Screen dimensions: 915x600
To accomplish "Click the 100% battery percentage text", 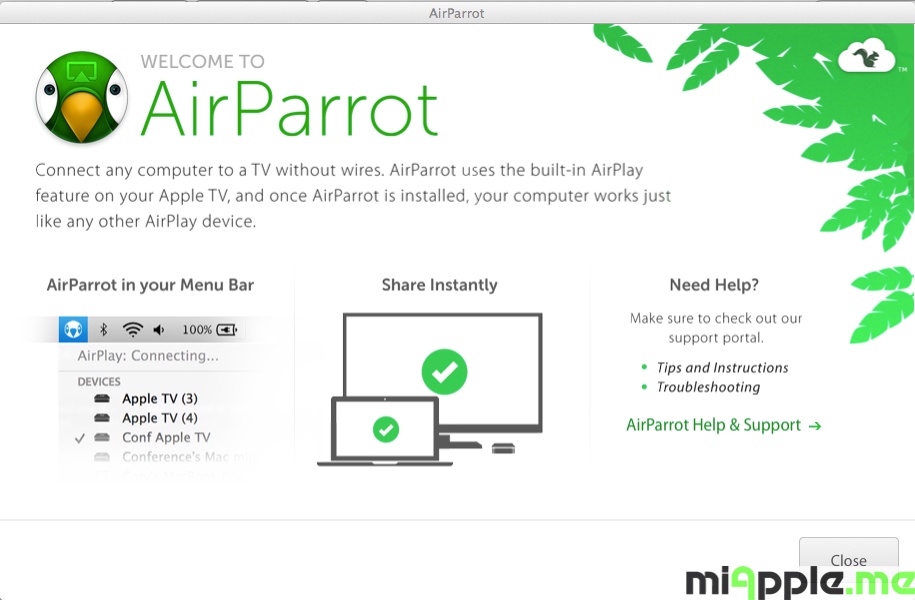I will coord(197,329).
